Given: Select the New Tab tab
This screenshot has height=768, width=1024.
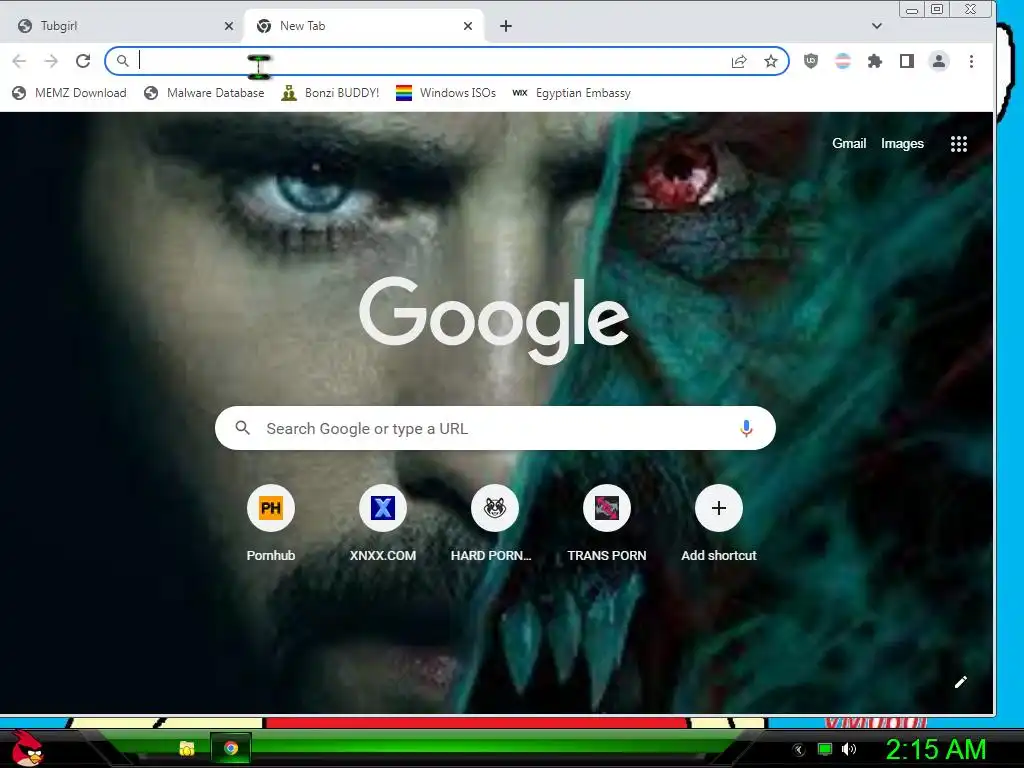Looking at the screenshot, I should pos(364,26).
